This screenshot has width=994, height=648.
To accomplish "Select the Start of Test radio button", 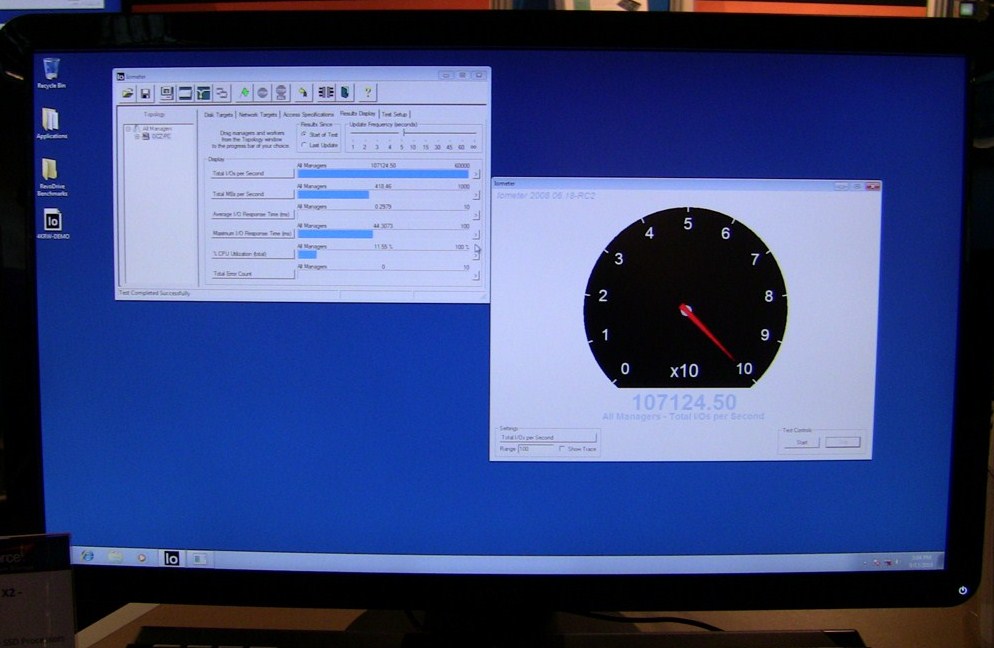I will point(304,134).
